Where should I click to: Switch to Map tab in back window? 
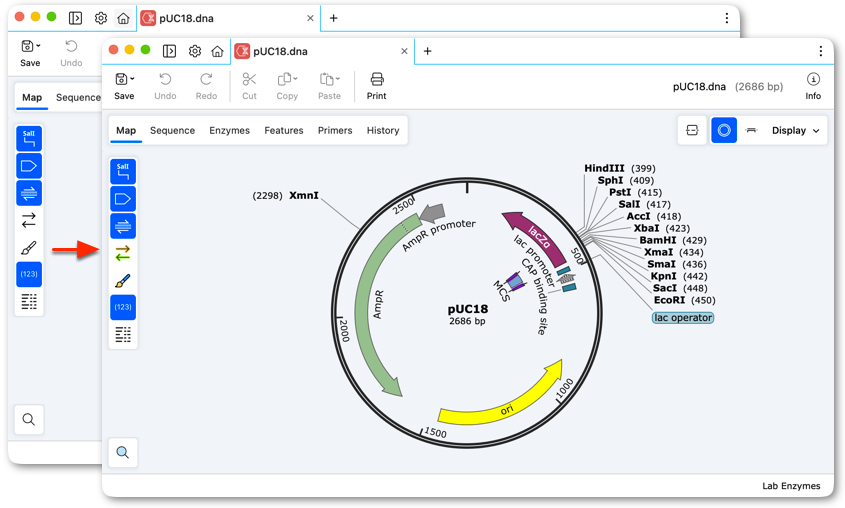click(x=32, y=98)
